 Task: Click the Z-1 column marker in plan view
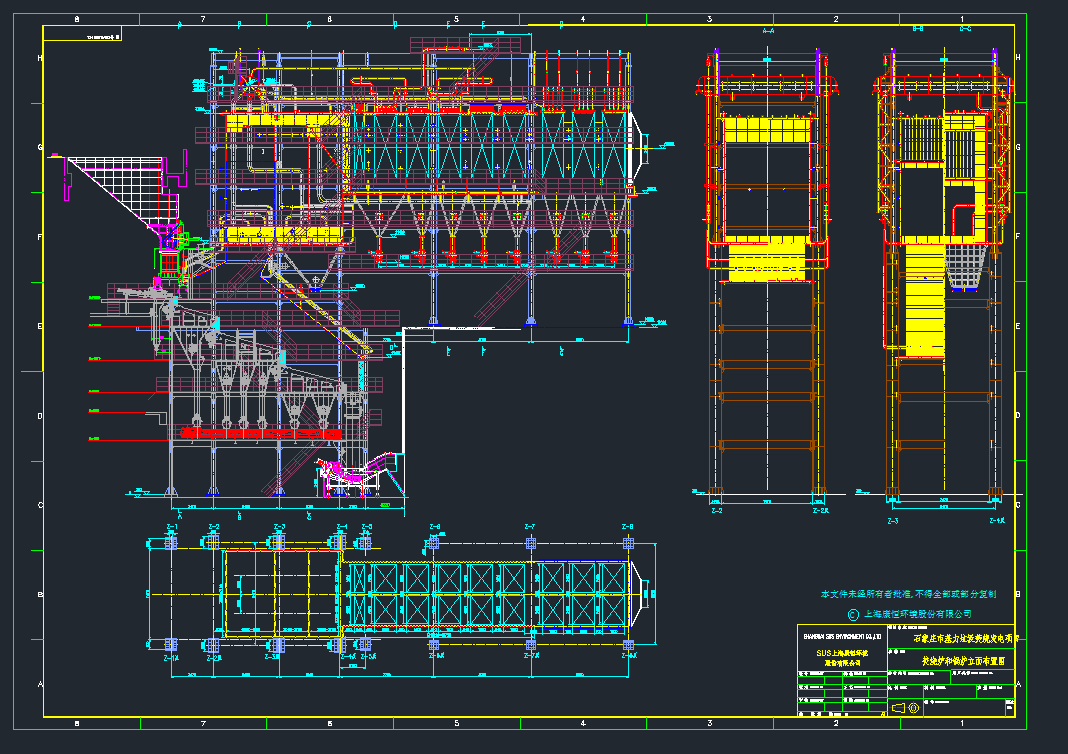click(x=171, y=527)
